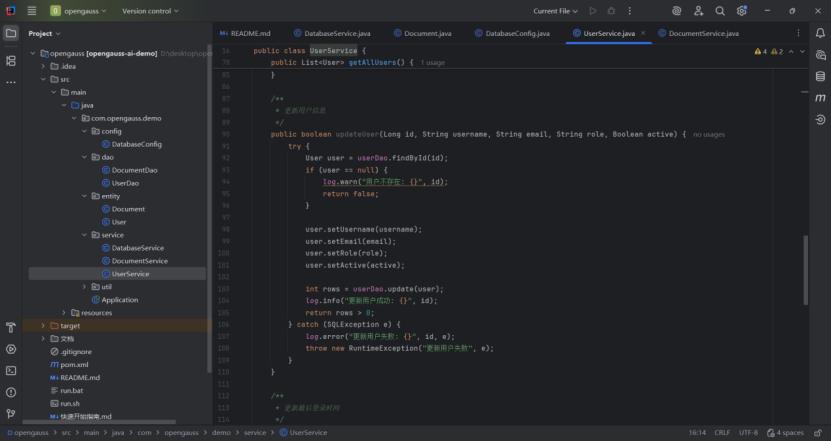Collapse the config package
Screen dimensions: 831x442
click(x=84, y=131)
